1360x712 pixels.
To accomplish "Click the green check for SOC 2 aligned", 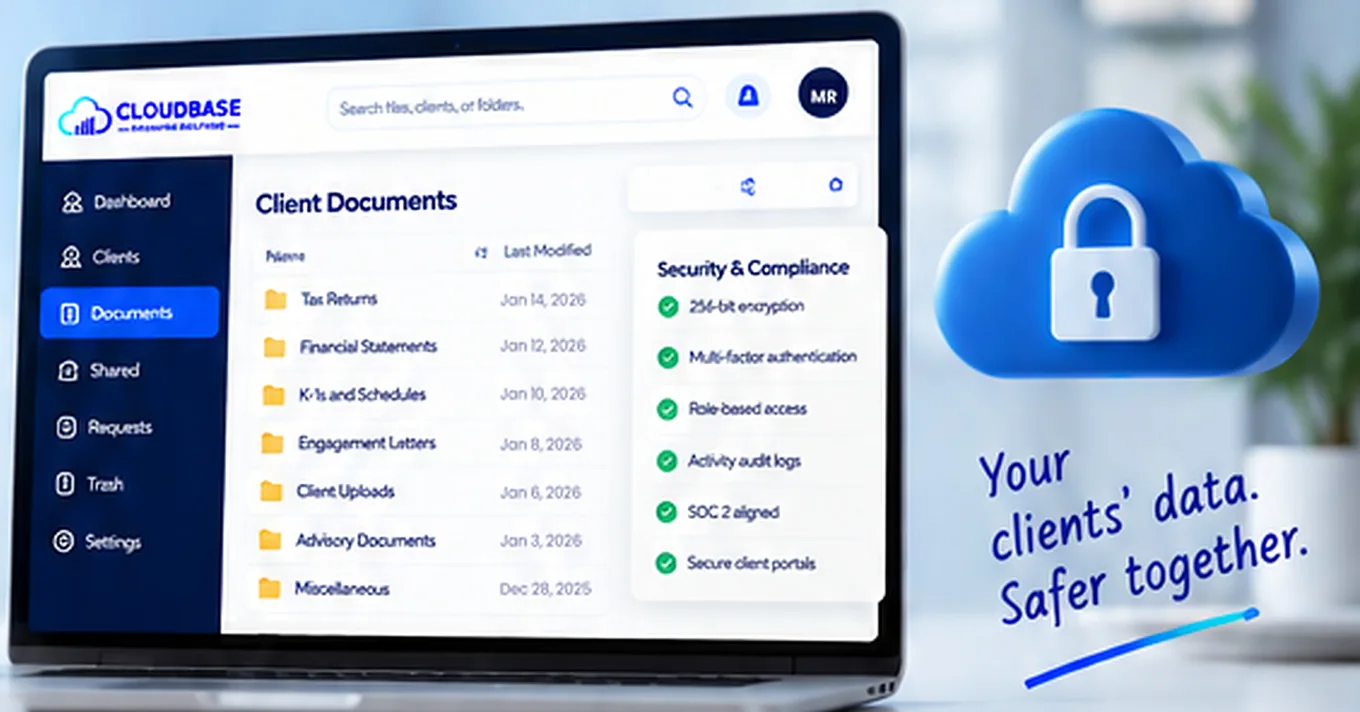I will [666, 512].
